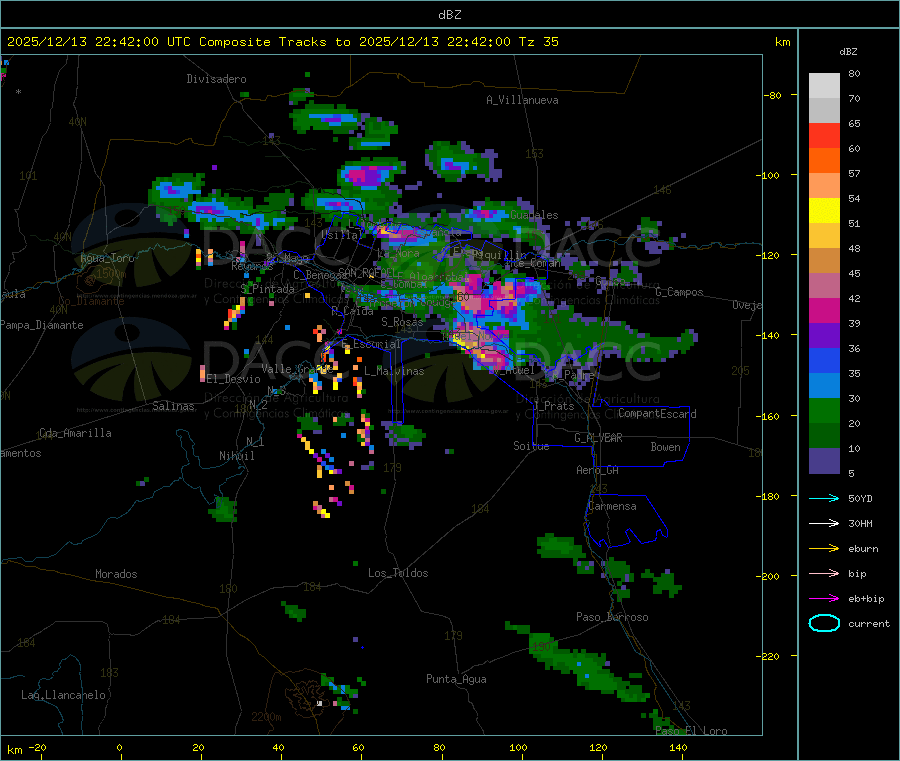Viewport: 900px width, 761px height.
Task: Click the 50YD cyan arrow legend icon
Action: pos(824,498)
